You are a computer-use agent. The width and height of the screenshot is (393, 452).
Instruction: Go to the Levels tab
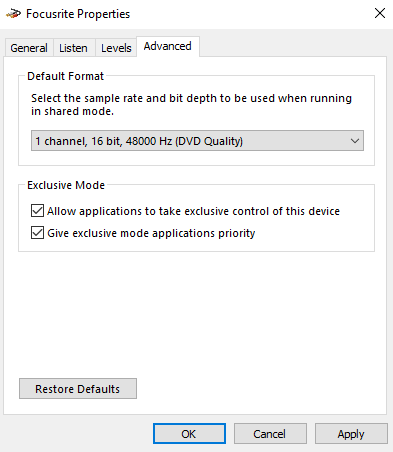116,48
